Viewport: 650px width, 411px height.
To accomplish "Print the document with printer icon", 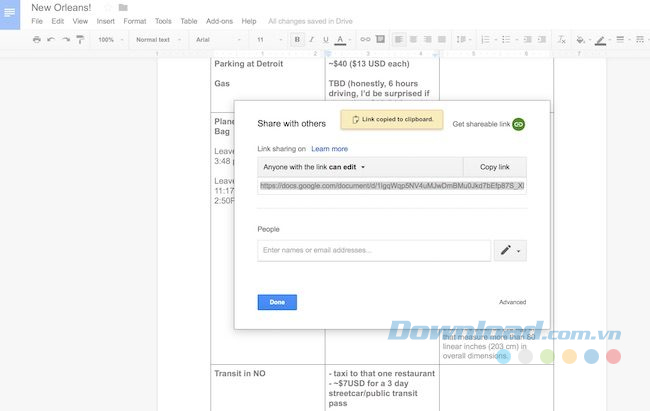I will [37, 39].
